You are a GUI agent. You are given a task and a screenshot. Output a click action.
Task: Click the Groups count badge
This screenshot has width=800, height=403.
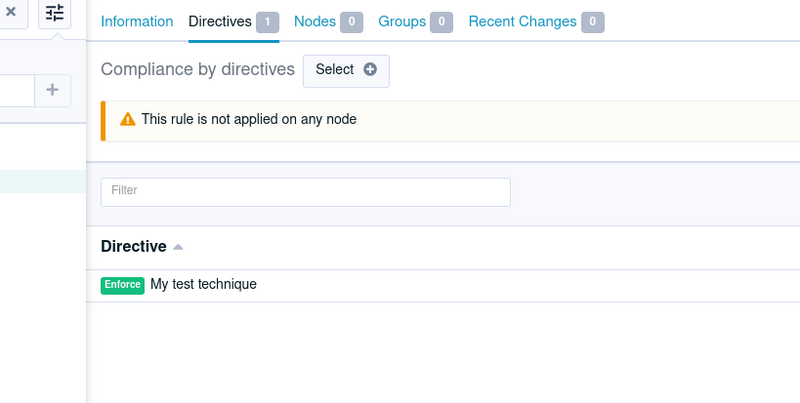click(441, 22)
